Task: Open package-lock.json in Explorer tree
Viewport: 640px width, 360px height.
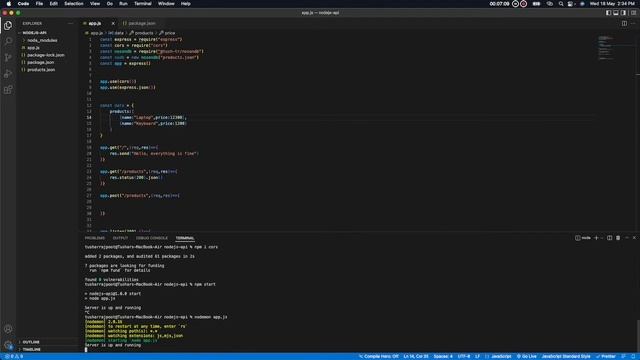Action: click(45, 55)
